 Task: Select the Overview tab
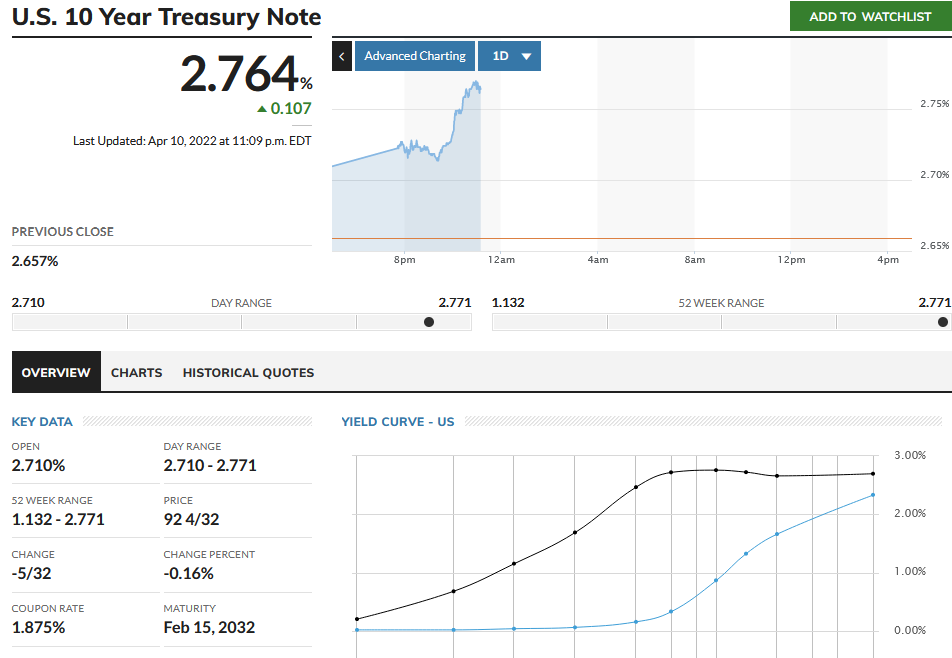coord(56,372)
